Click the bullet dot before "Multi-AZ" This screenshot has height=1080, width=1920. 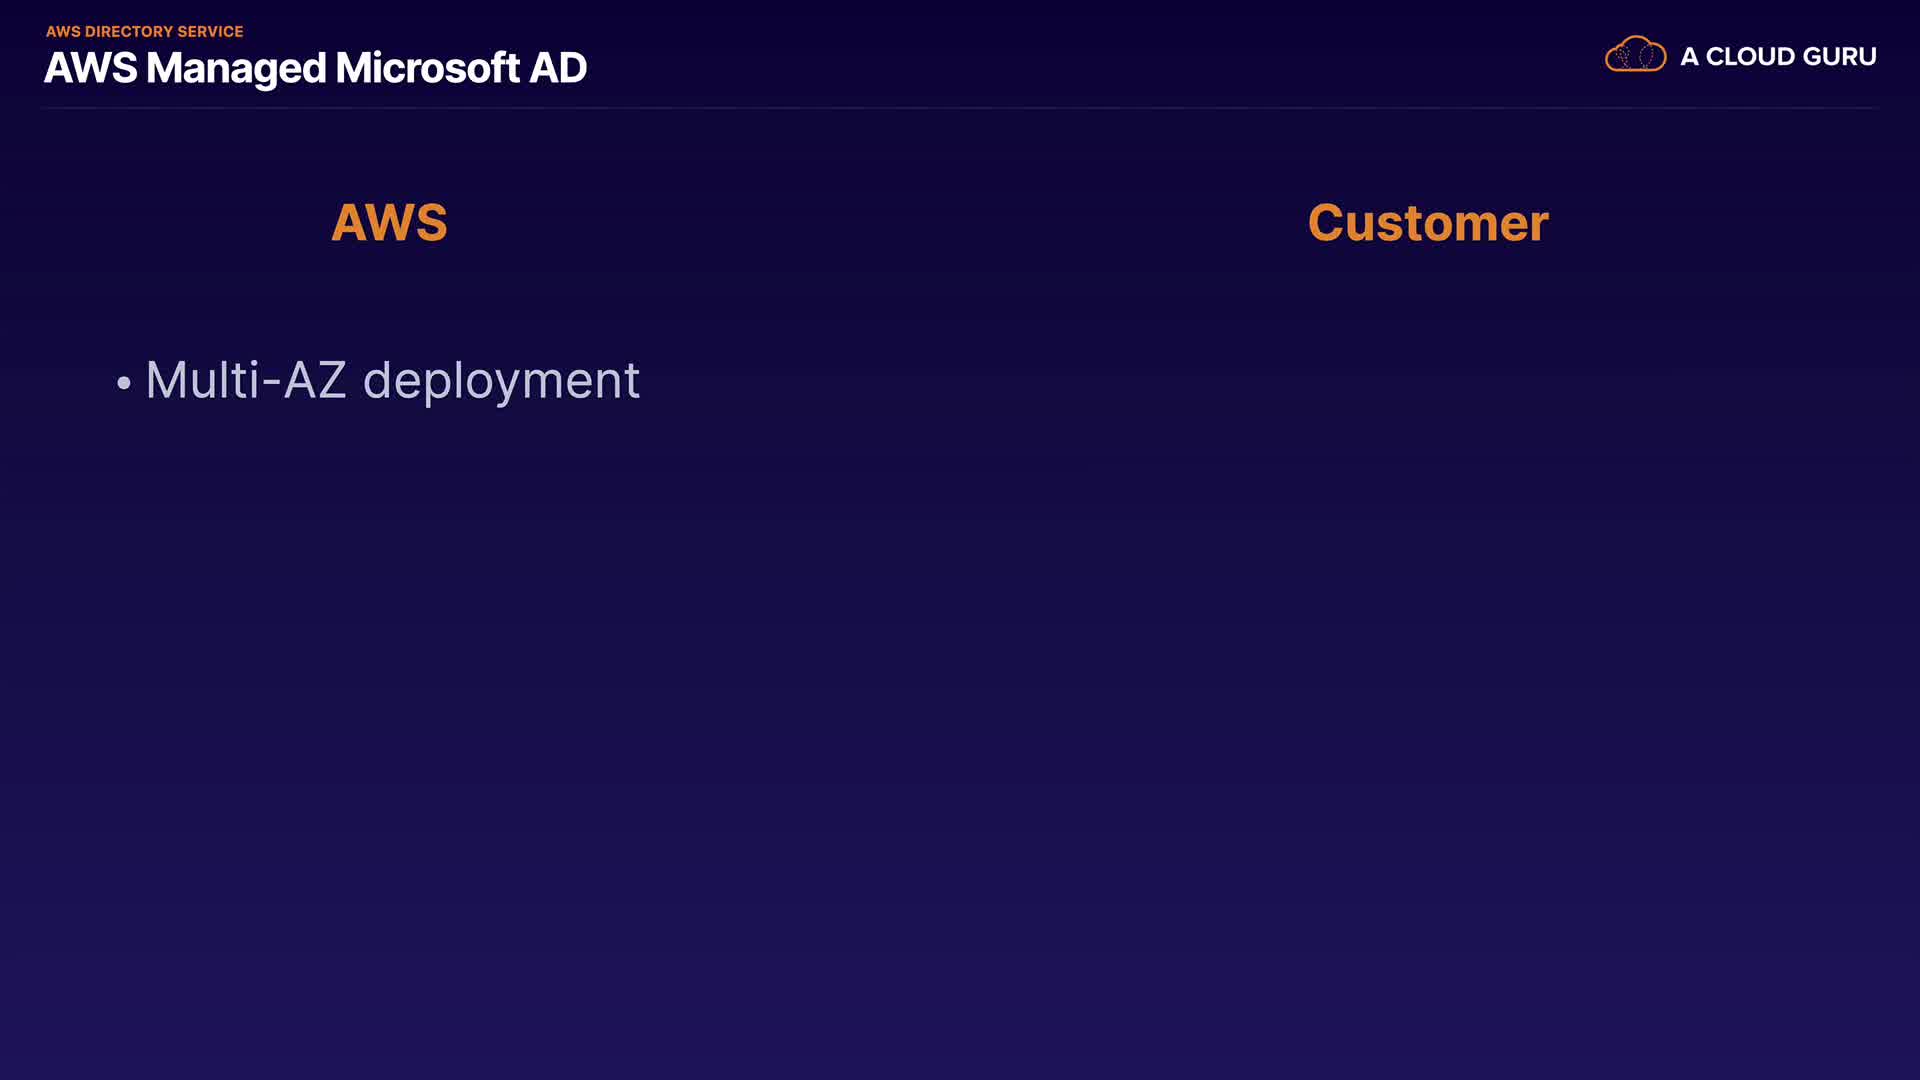[124, 383]
